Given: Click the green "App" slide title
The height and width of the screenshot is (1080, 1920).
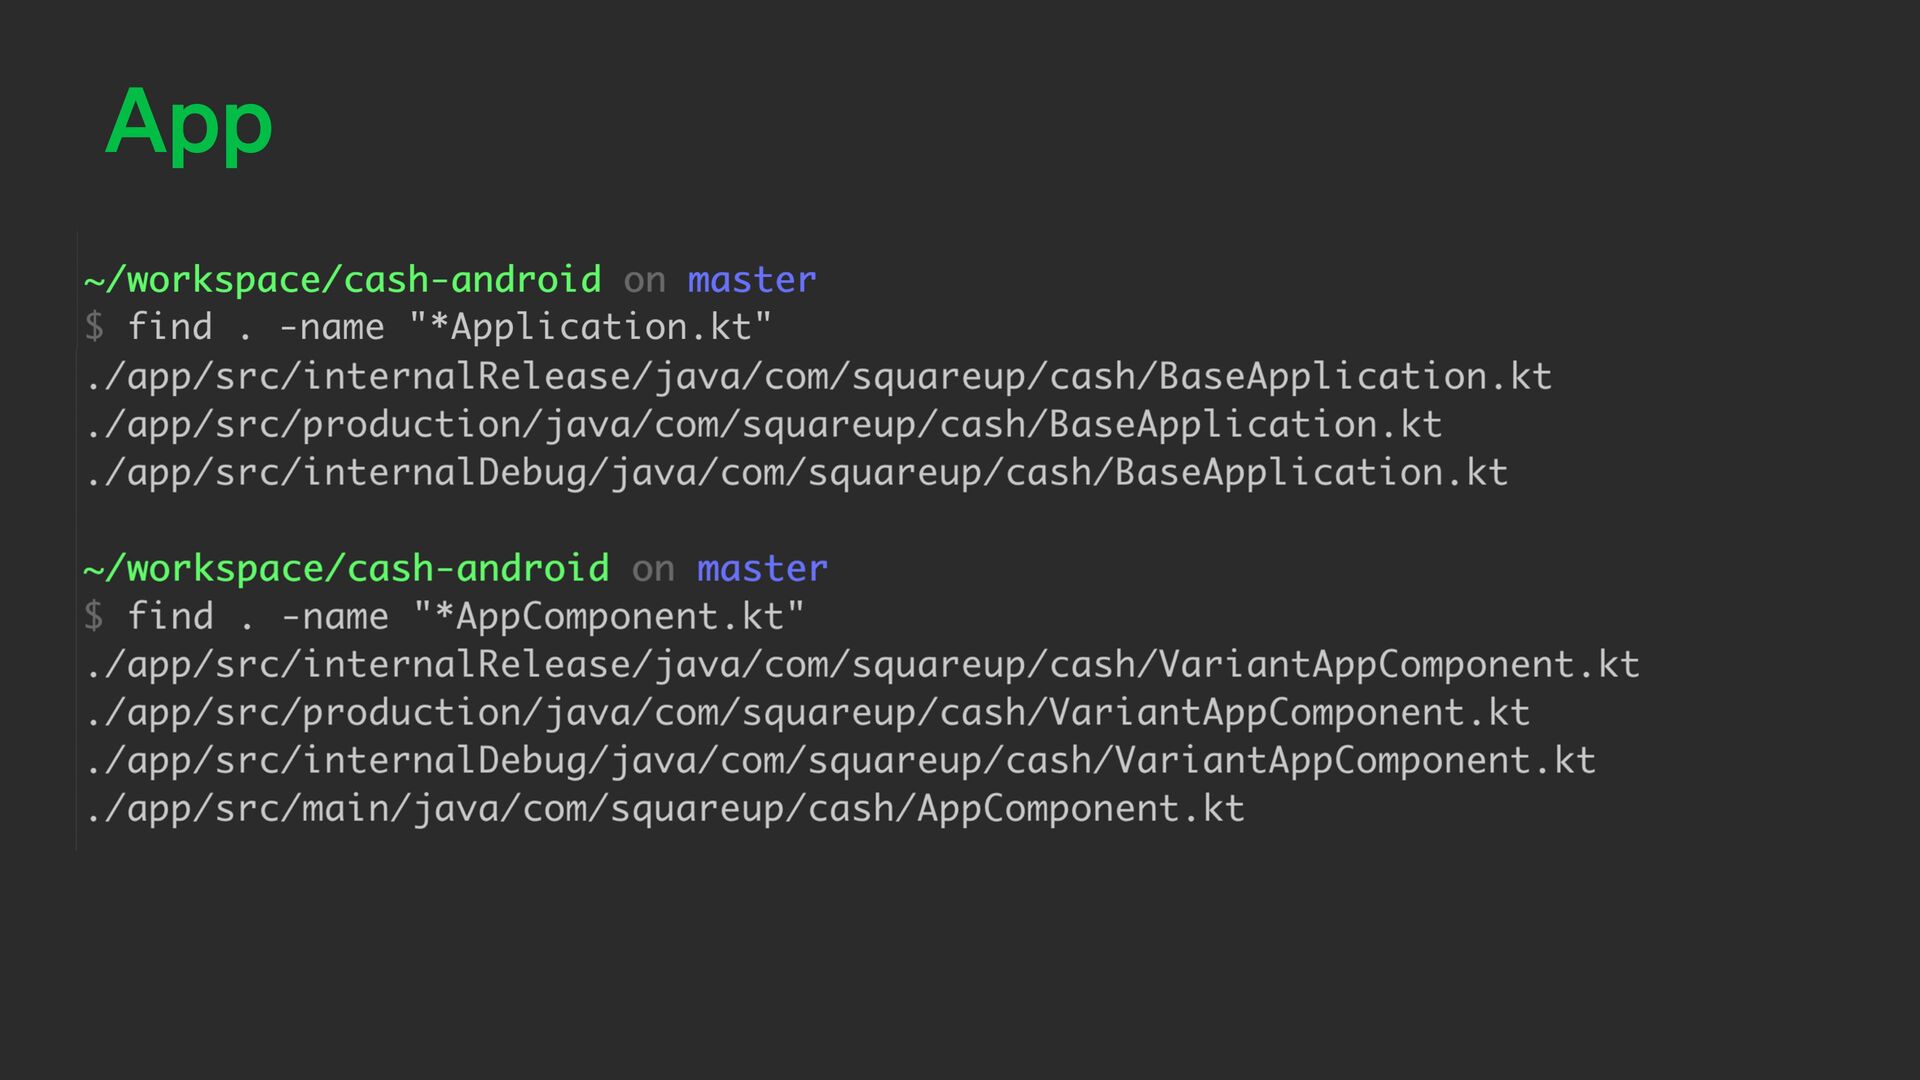Looking at the screenshot, I should pyautogui.click(x=188, y=123).
